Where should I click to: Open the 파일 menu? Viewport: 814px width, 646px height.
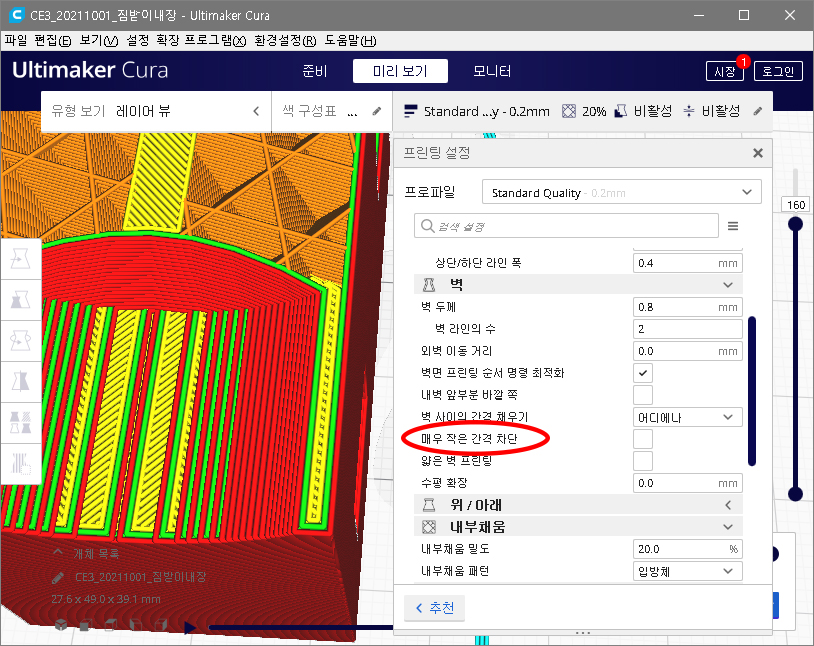coord(15,41)
